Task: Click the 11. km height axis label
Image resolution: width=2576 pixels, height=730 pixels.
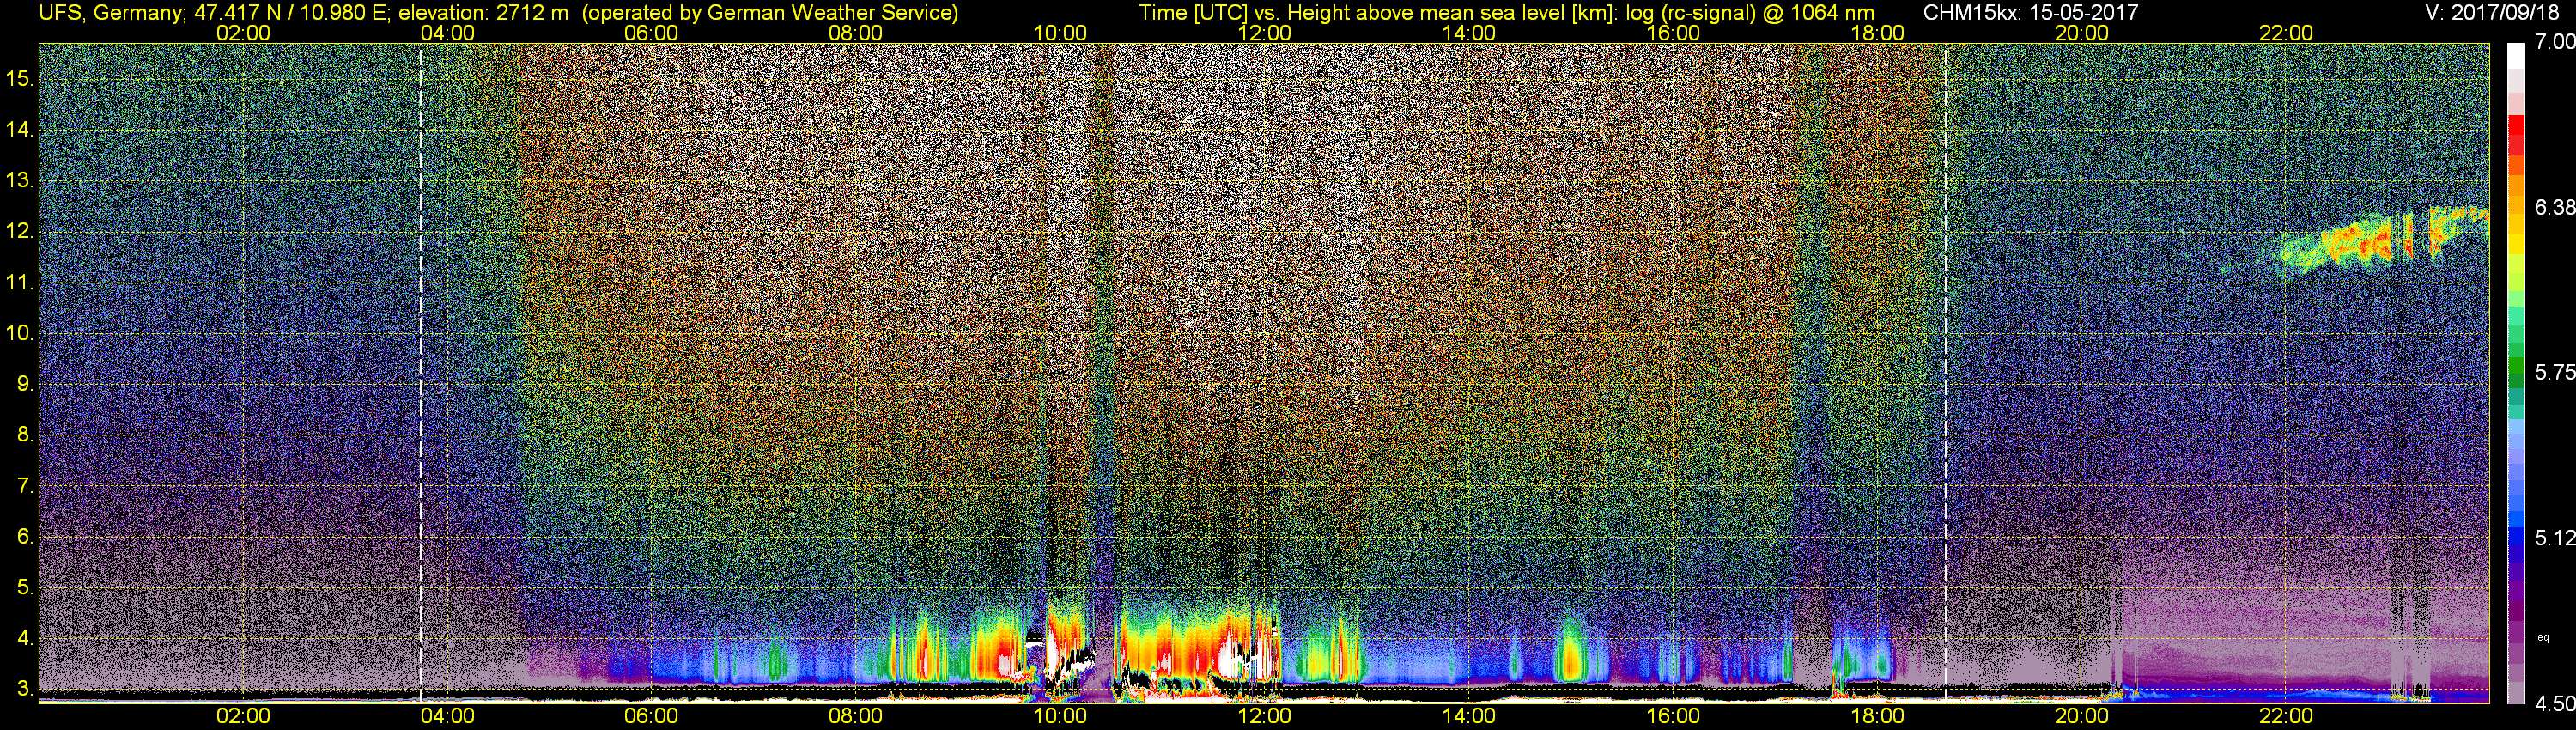Action: [x=20, y=283]
